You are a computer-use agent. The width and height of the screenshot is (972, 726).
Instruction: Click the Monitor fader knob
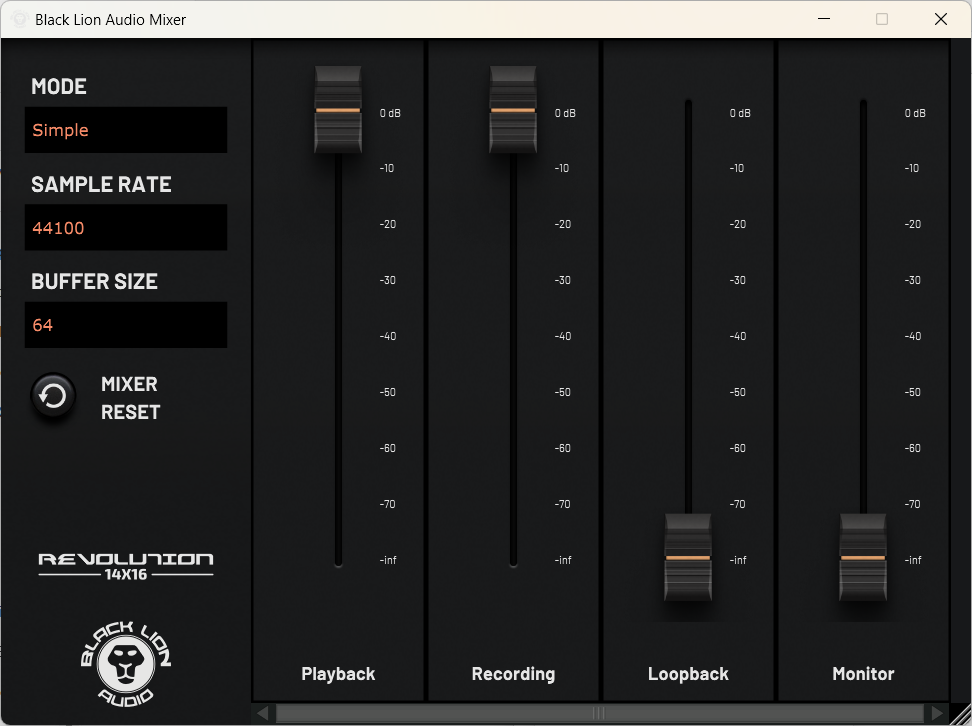pos(863,558)
